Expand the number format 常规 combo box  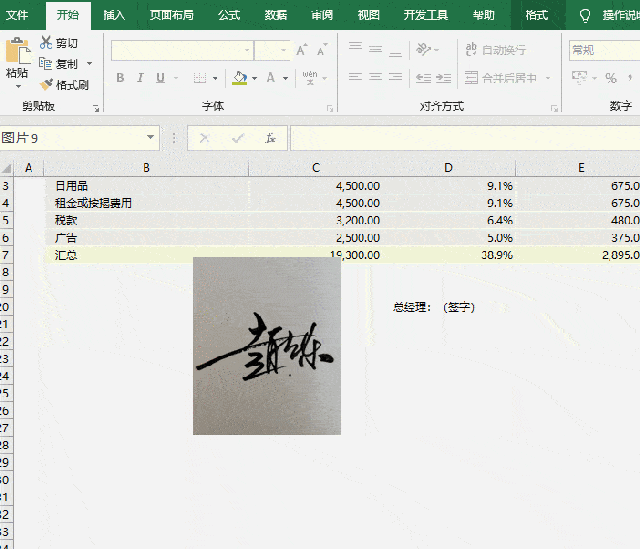click(604, 50)
